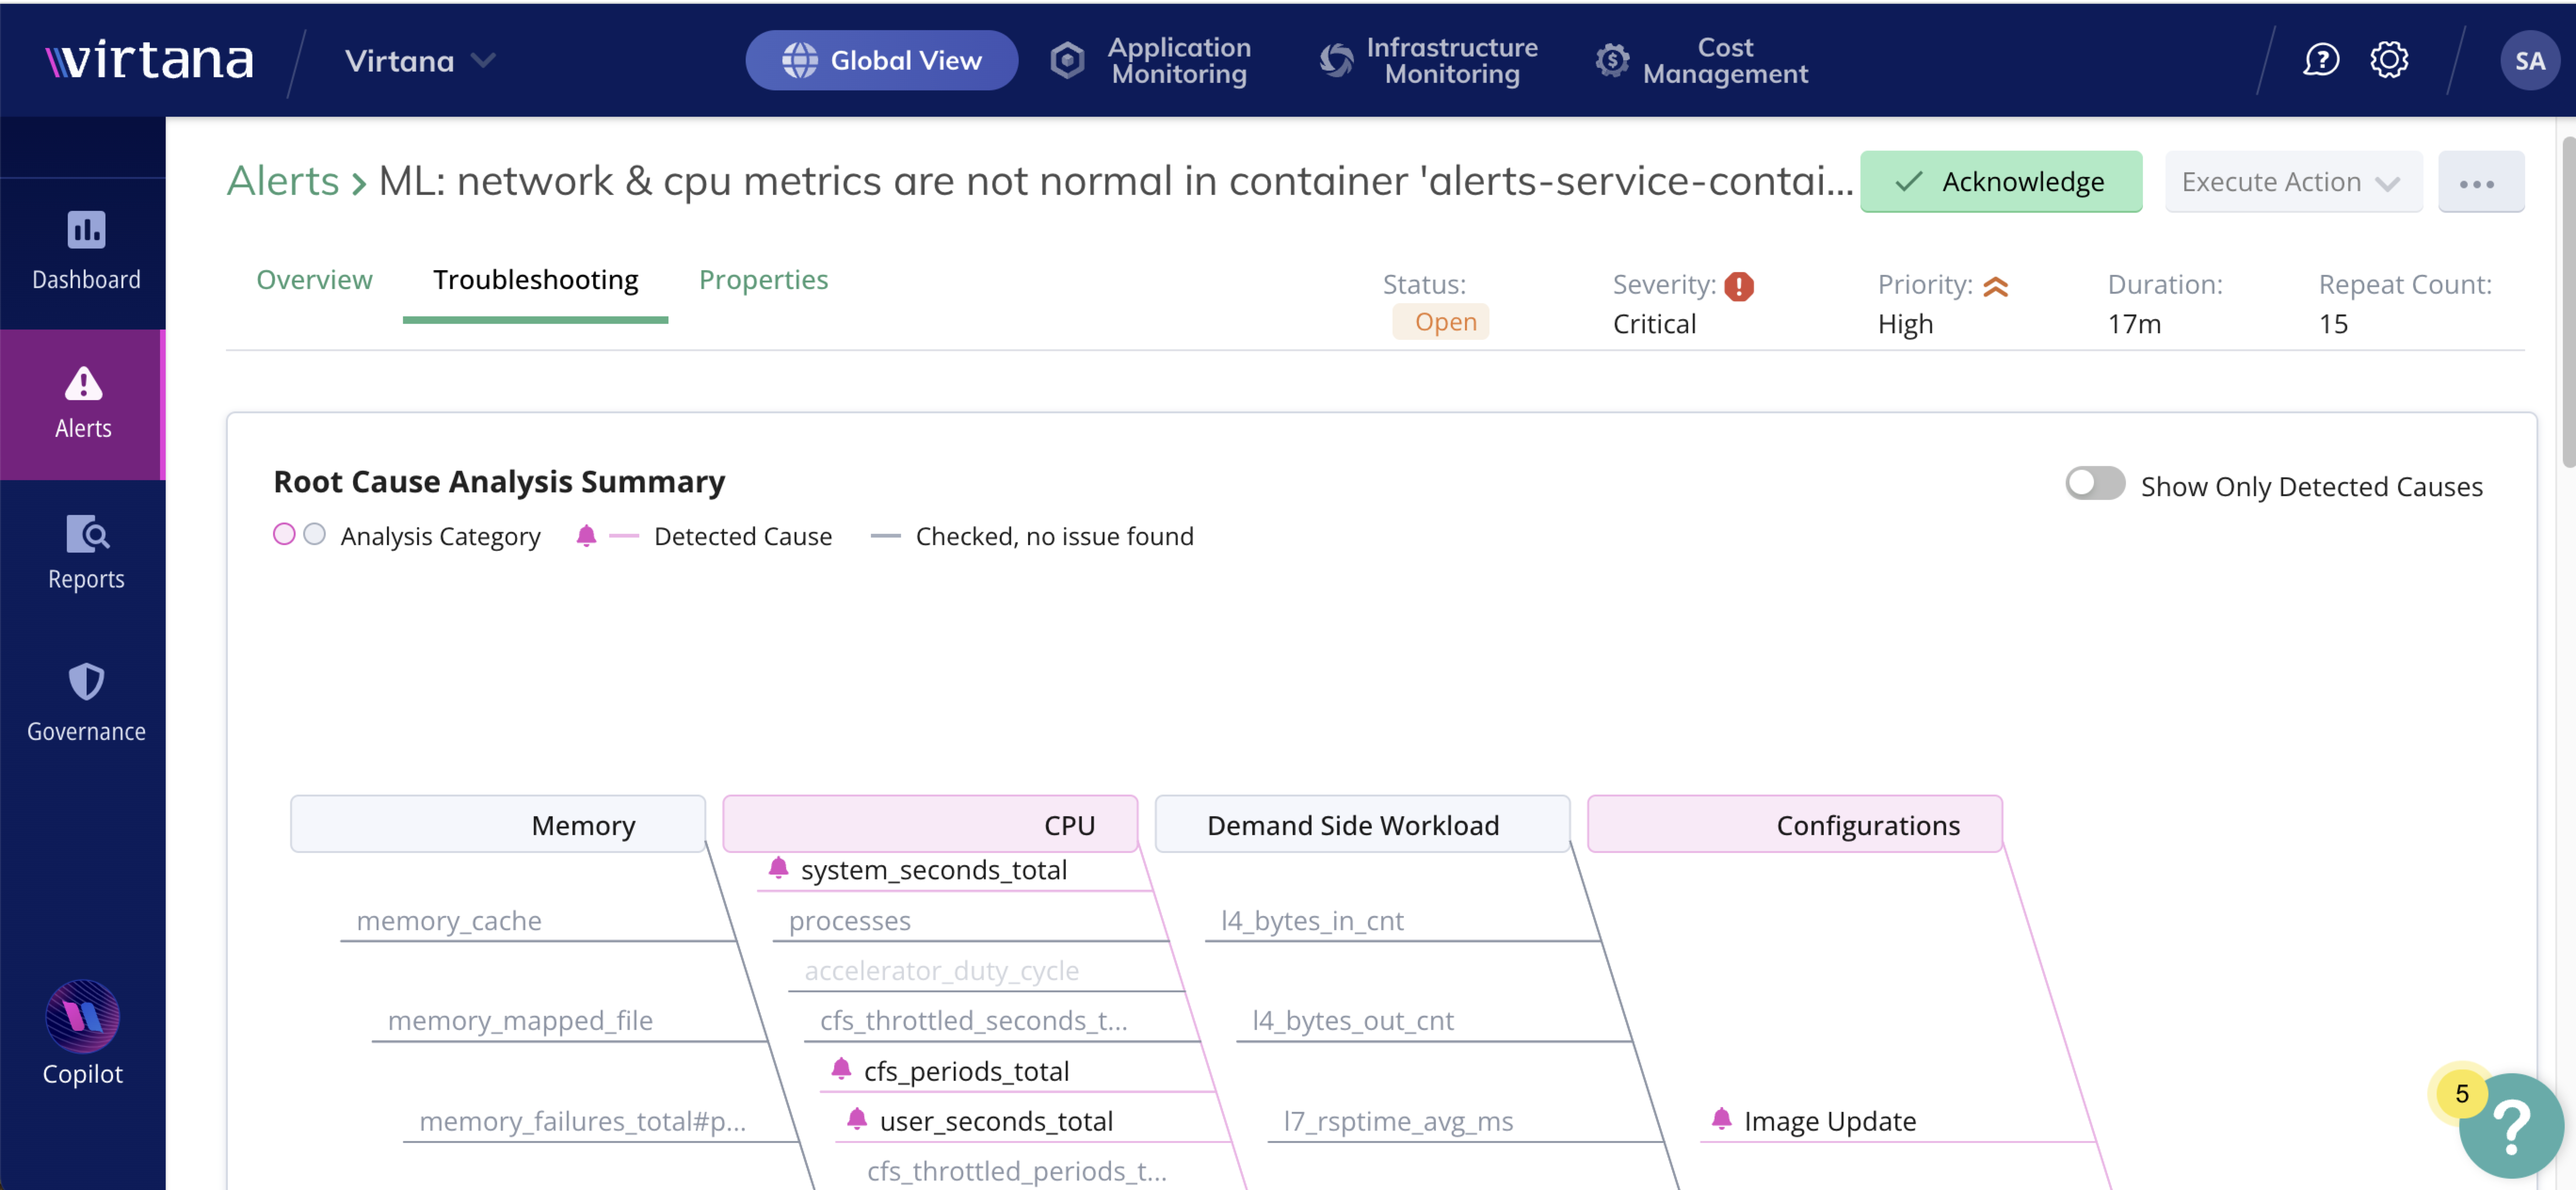Click the Detected Cause legend bell icon

587,536
